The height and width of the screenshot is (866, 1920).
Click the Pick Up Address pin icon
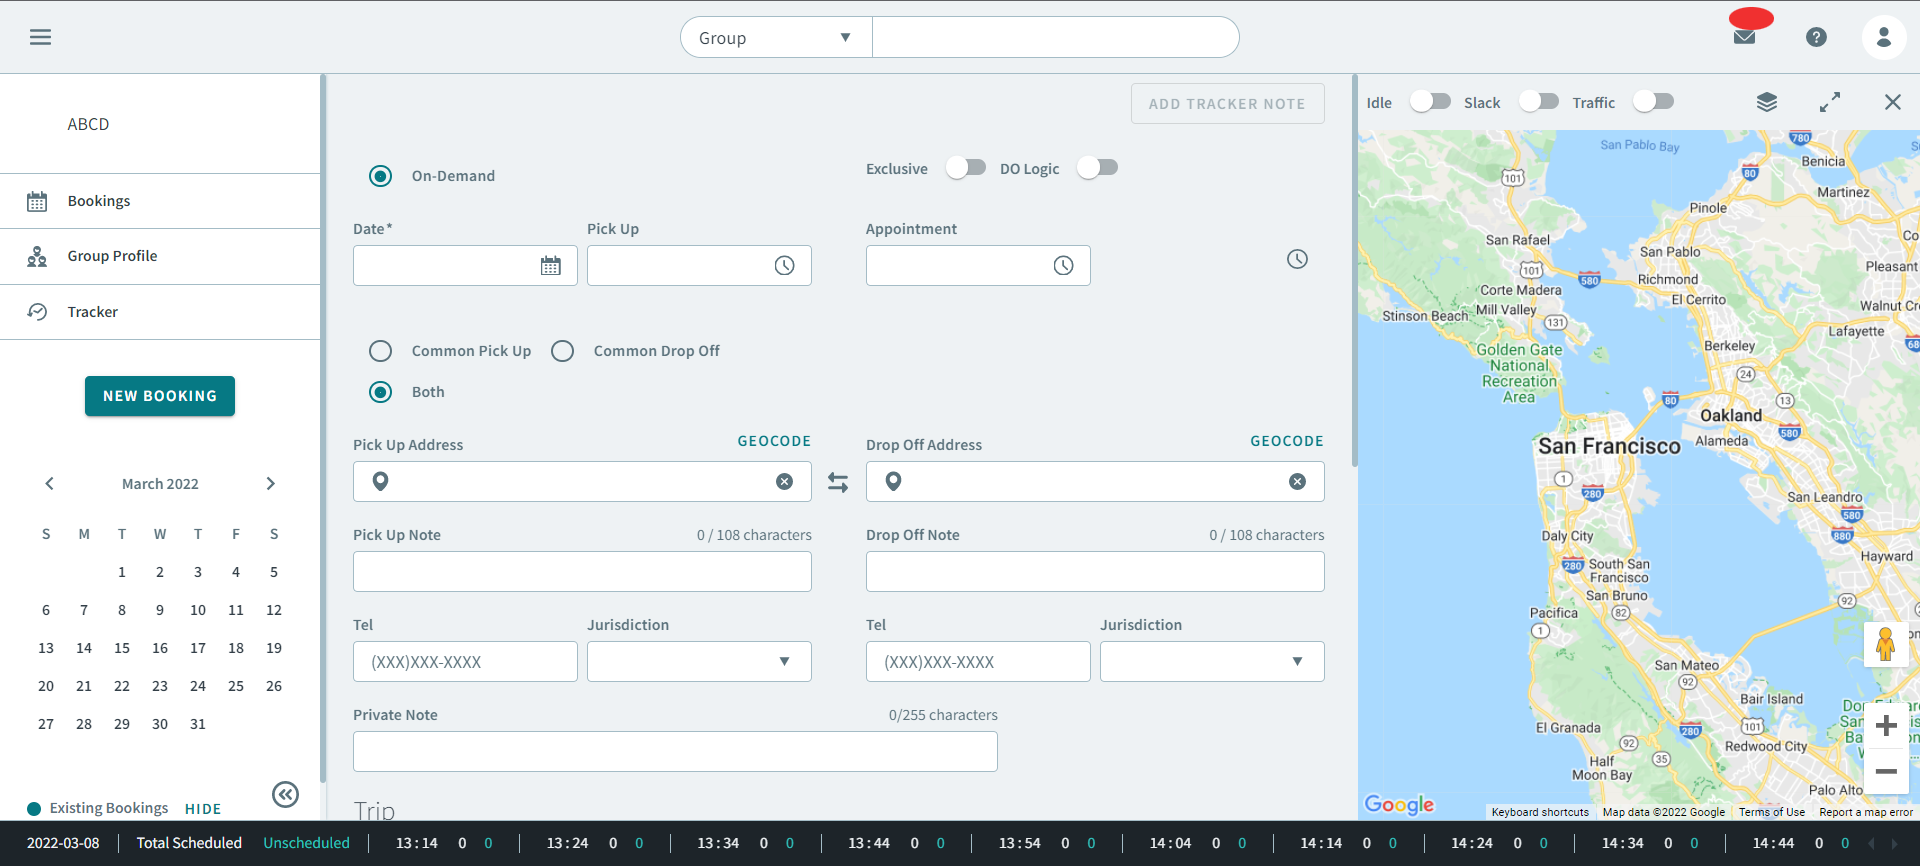[380, 482]
